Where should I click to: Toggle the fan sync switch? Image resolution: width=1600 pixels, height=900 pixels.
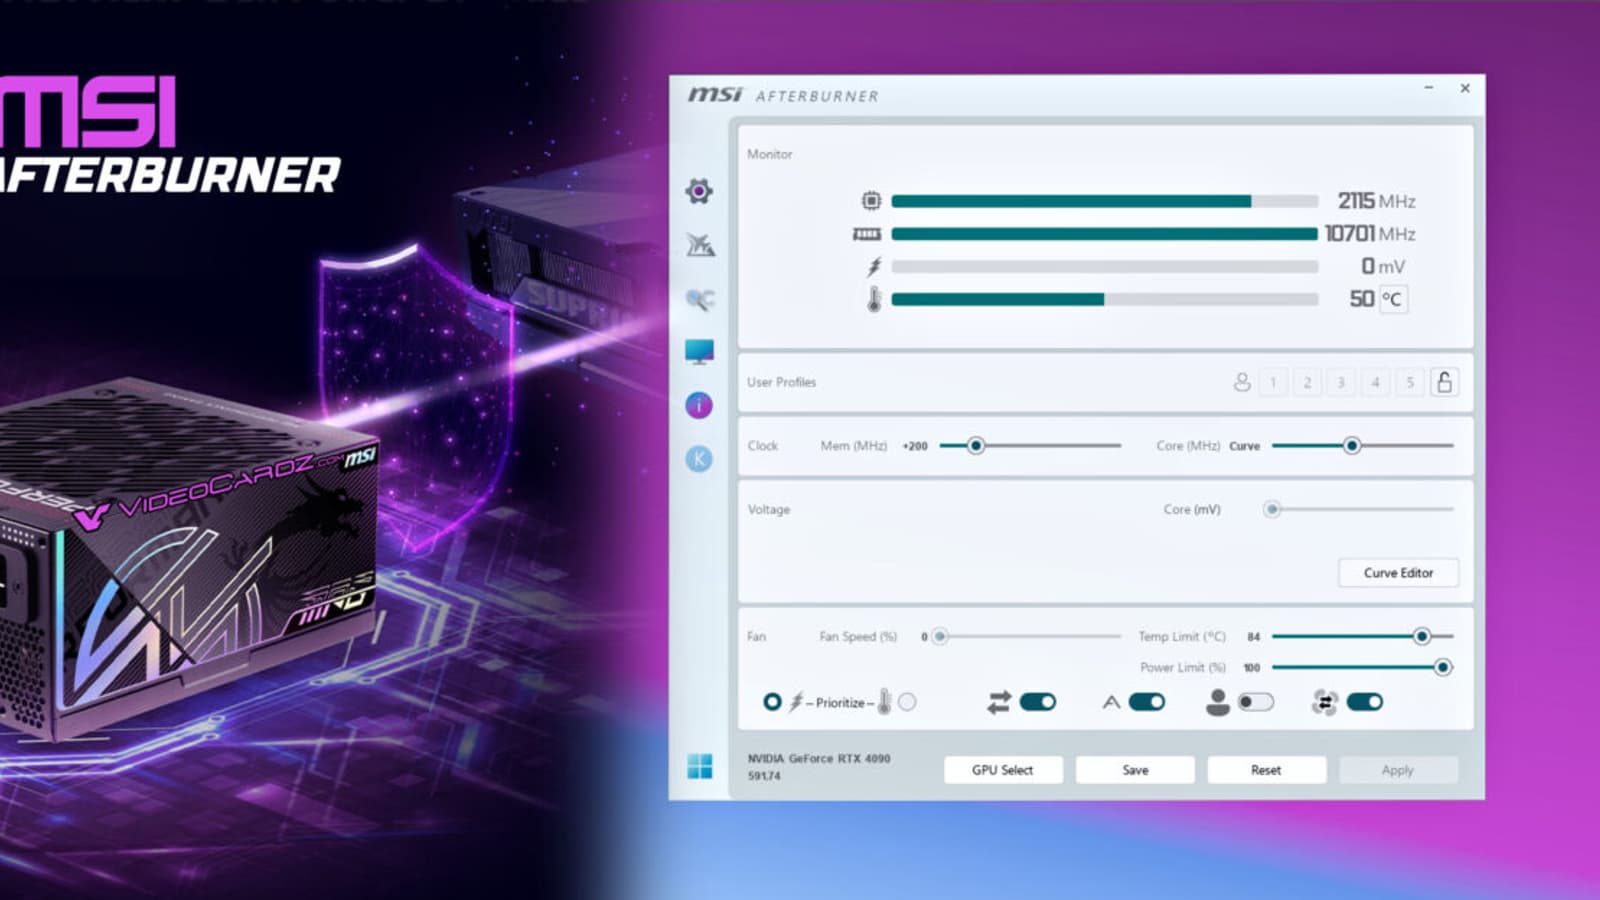pos(1365,702)
